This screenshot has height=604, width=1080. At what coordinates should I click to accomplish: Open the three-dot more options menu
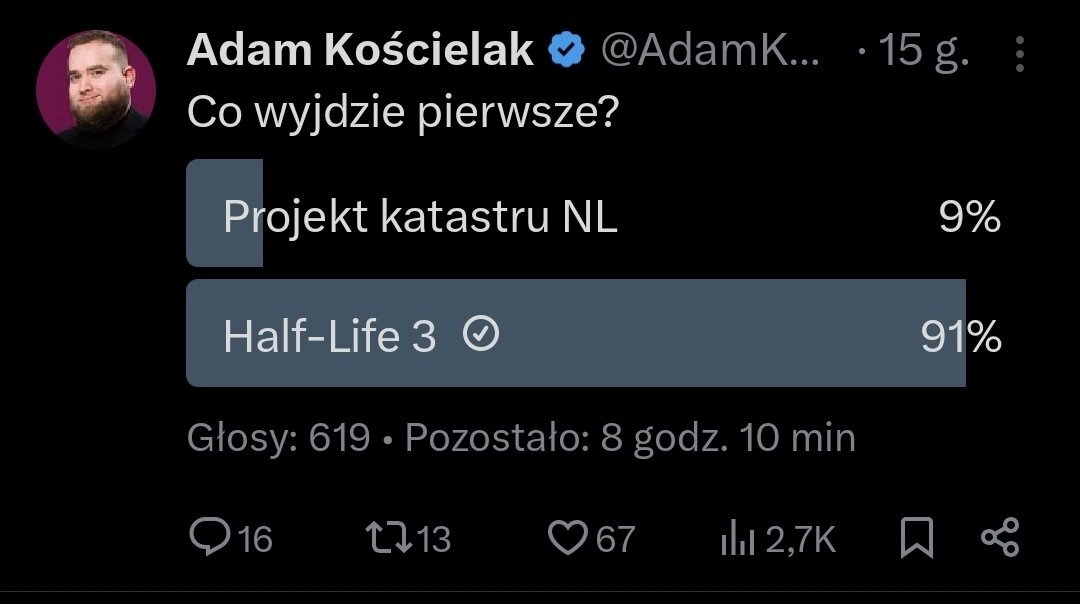point(1020,54)
